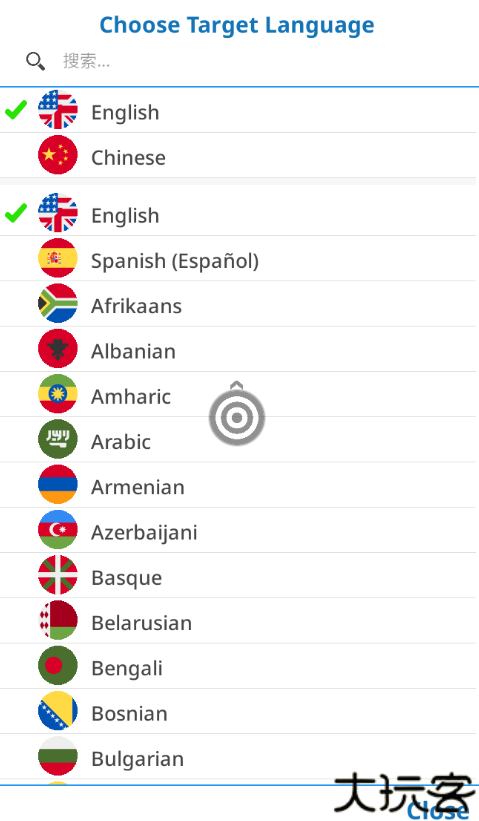The height and width of the screenshot is (821, 479).
Task: Select Armenian as target language
Action: point(238,485)
